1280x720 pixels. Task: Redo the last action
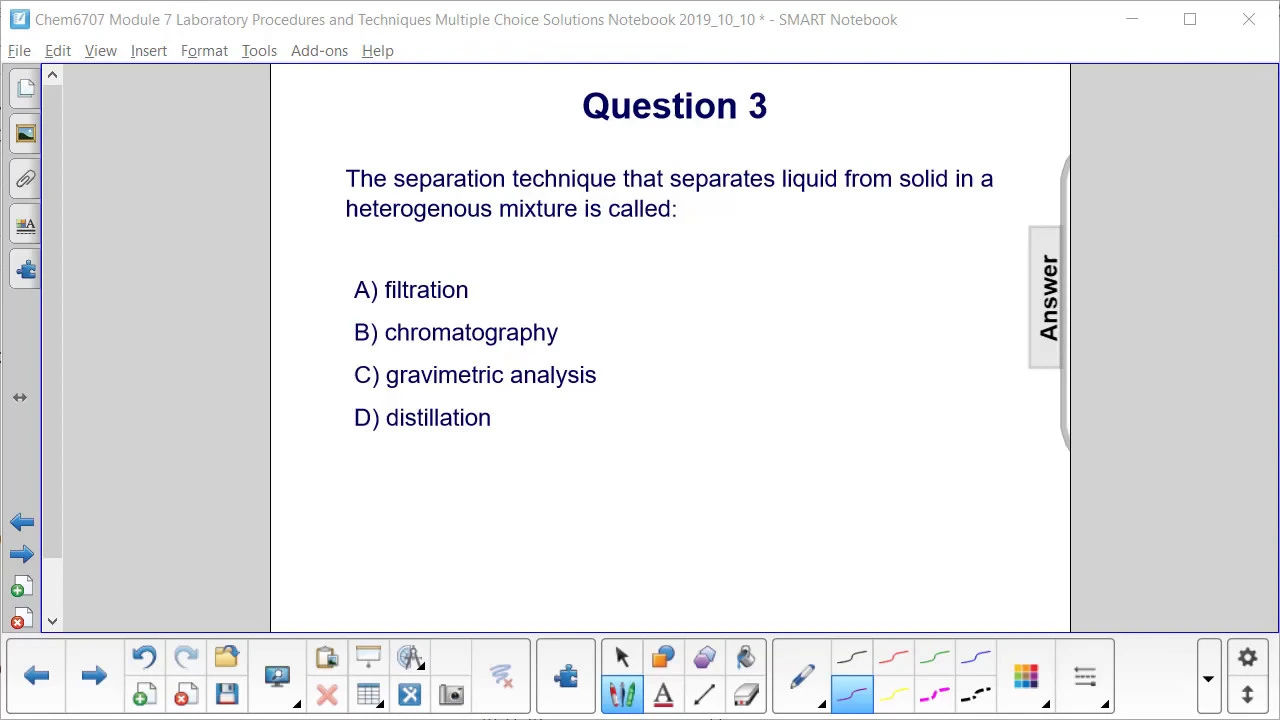point(186,657)
